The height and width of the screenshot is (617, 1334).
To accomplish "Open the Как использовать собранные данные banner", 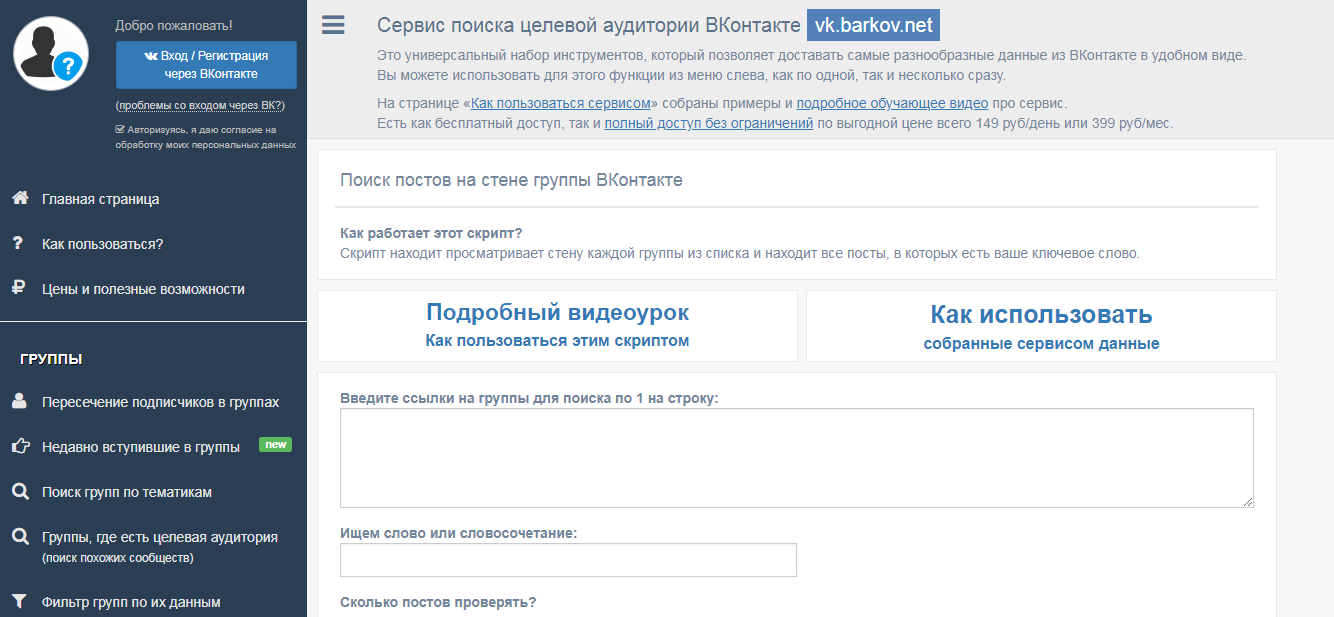I will click(1041, 326).
